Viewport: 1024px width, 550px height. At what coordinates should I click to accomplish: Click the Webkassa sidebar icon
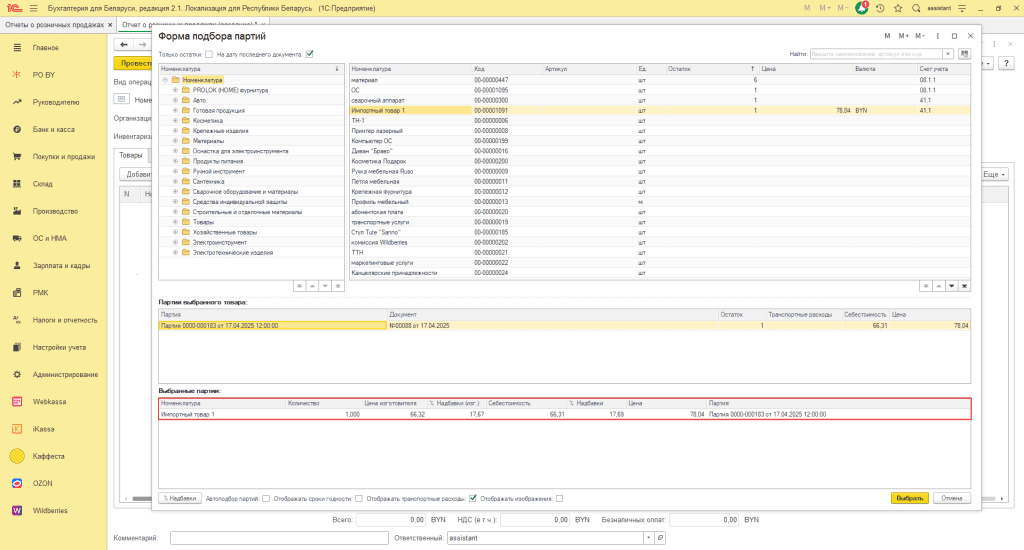coord(17,402)
